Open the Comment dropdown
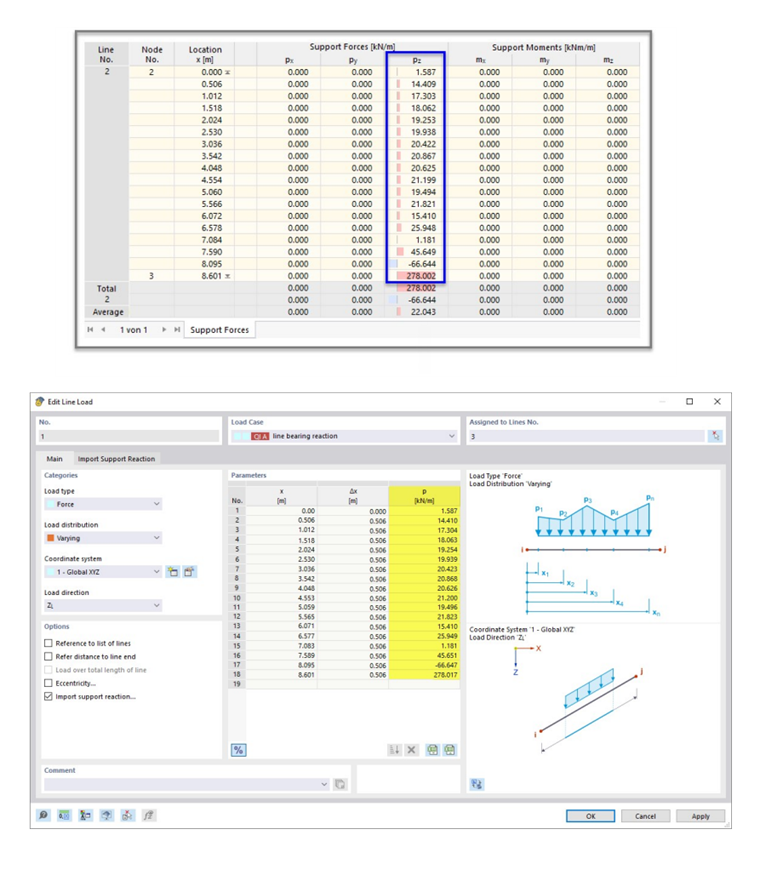 324,784
